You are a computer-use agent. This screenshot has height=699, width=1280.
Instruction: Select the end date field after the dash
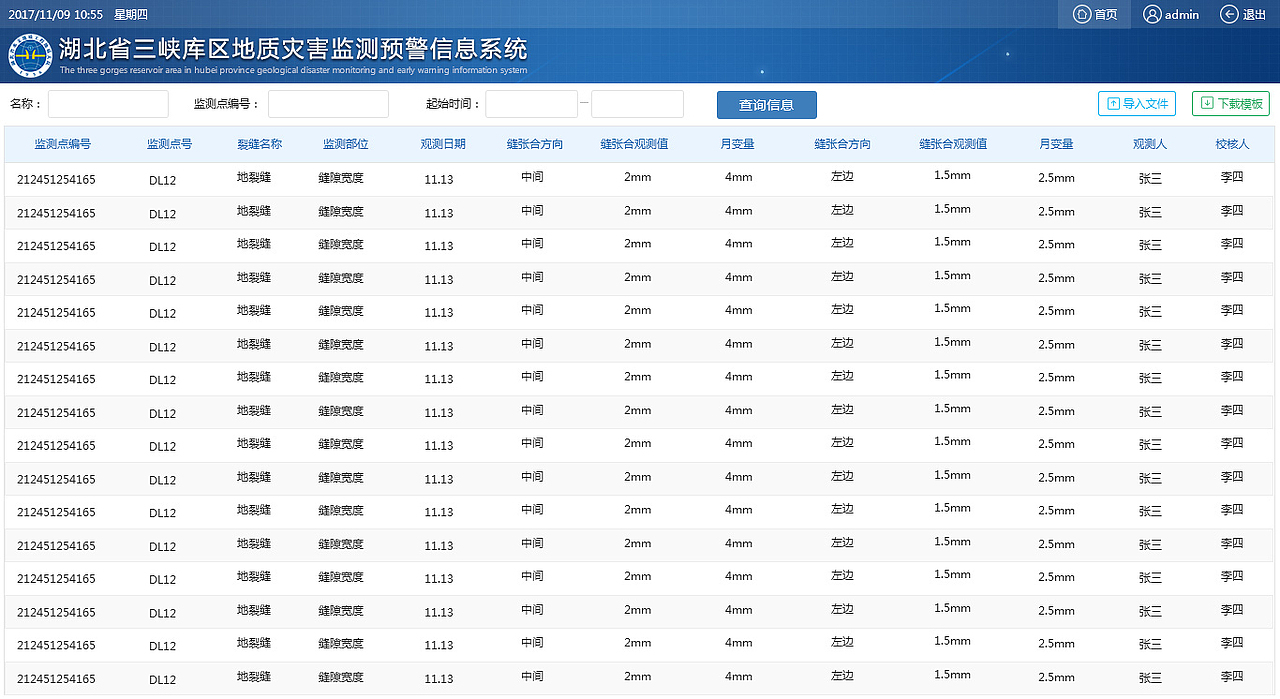coord(638,104)
